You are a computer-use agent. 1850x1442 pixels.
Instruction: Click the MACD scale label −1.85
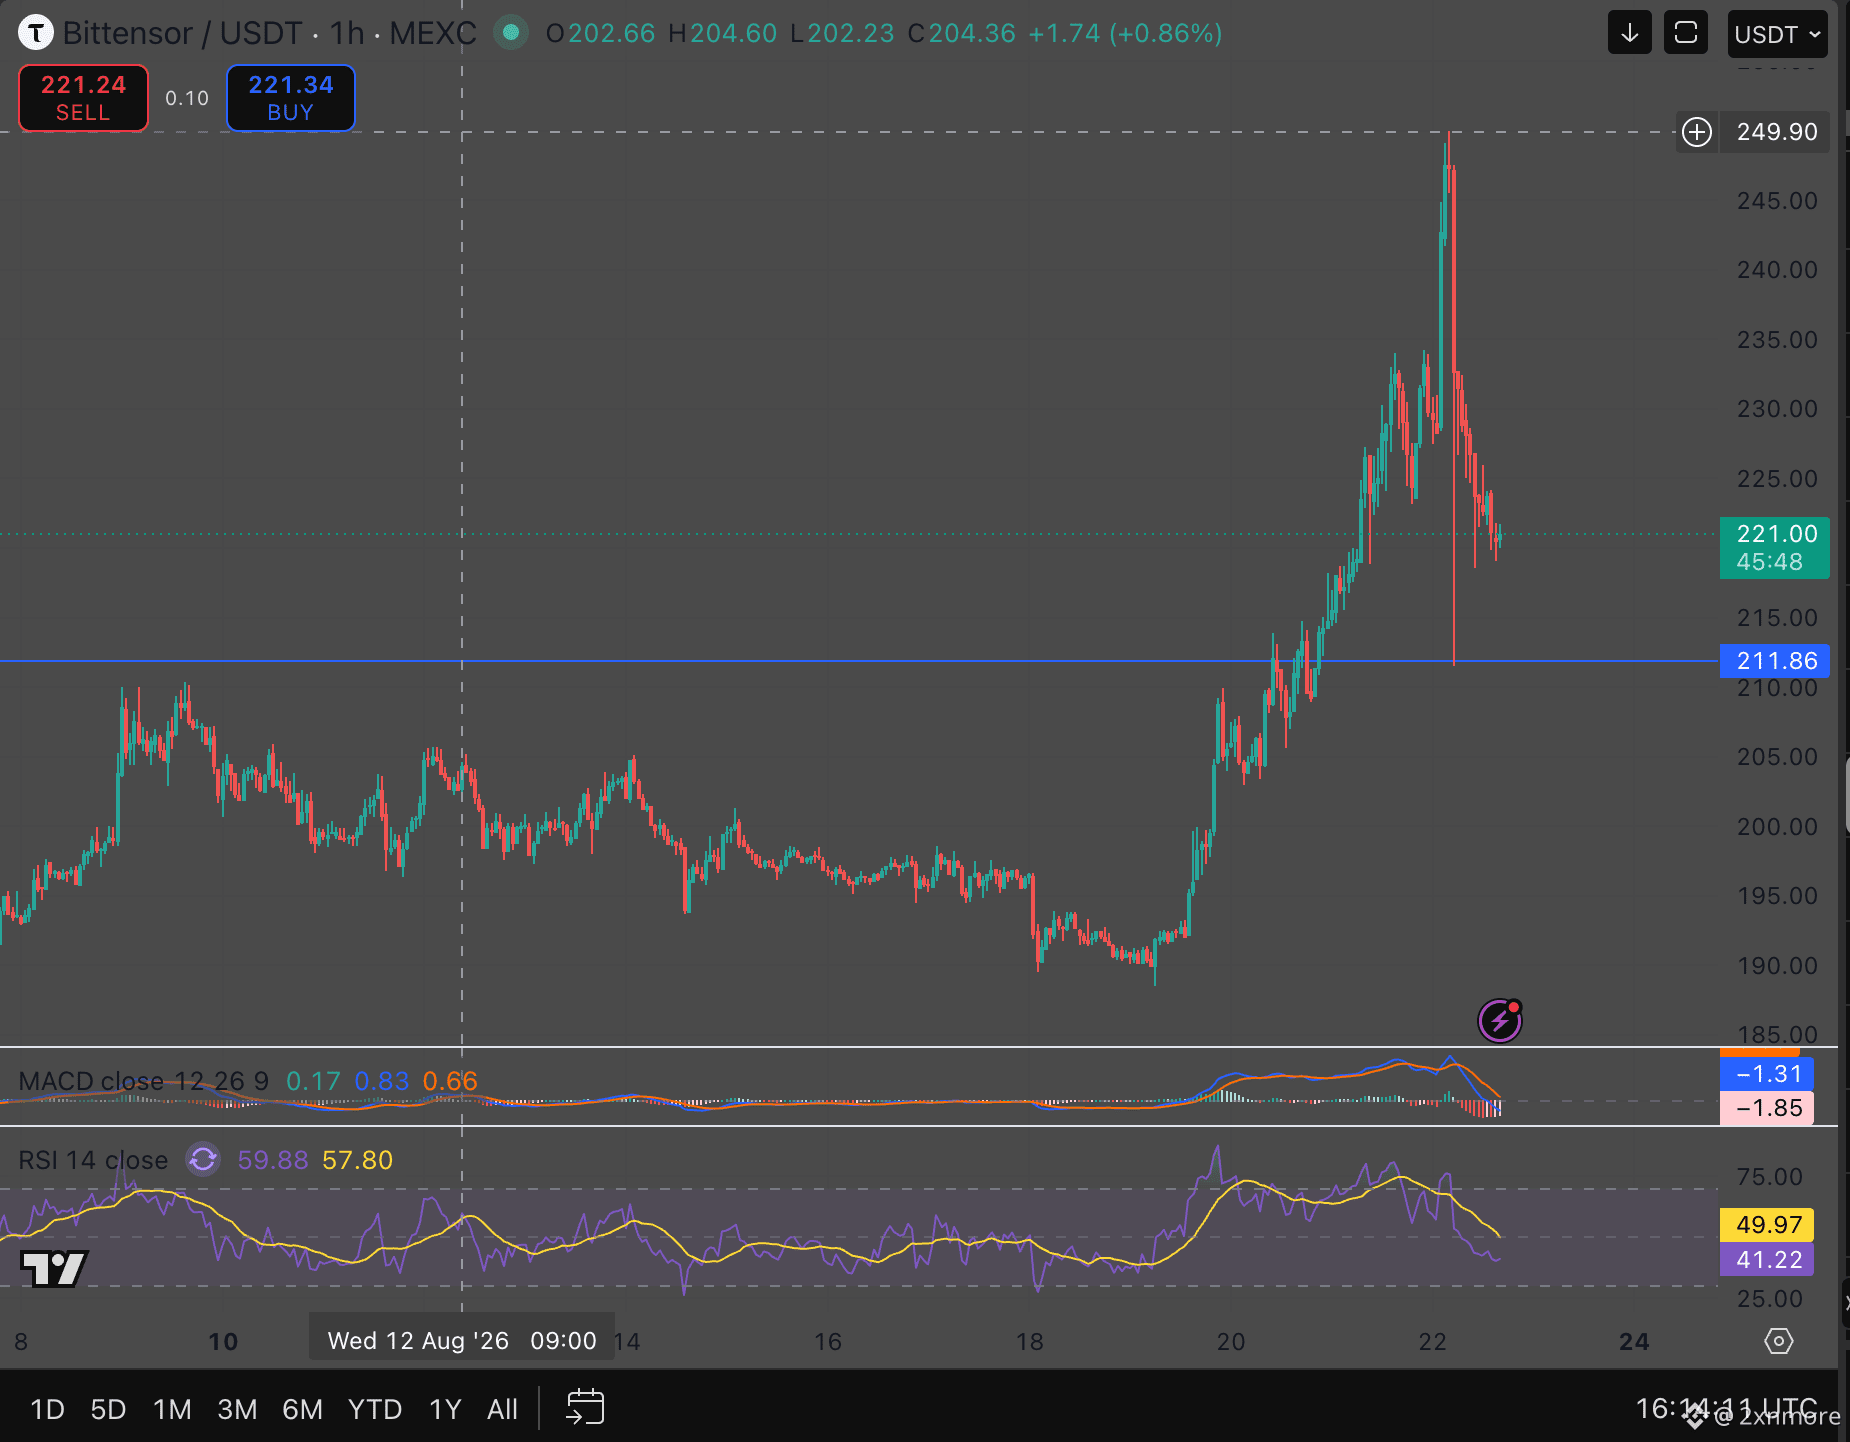click(1767, 1108)
